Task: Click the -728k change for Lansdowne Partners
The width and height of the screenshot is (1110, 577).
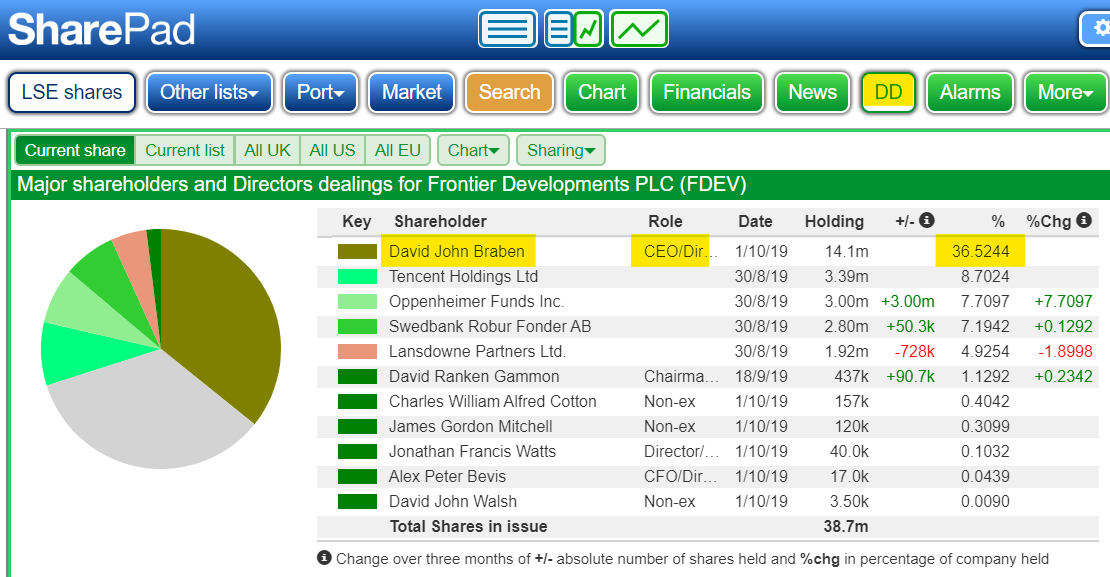Action: point(914,351)
